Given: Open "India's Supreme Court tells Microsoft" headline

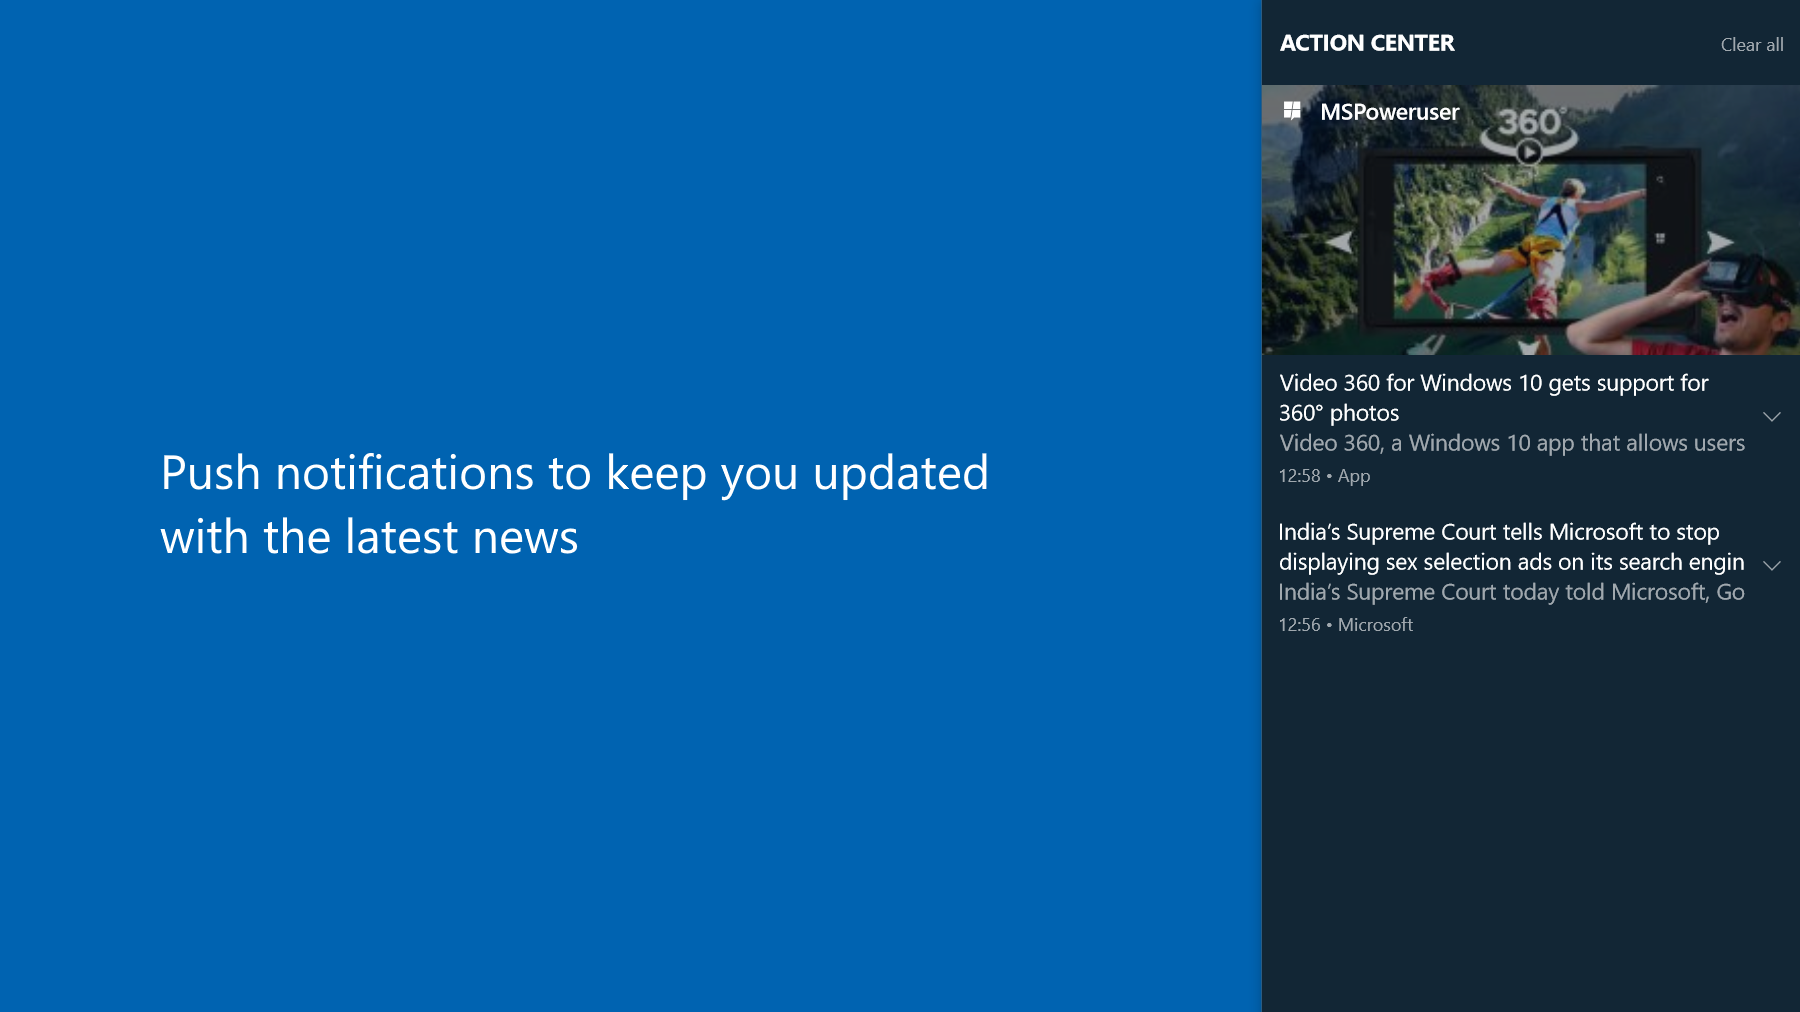Looking at the screenshot, I should pos(1511,547).
